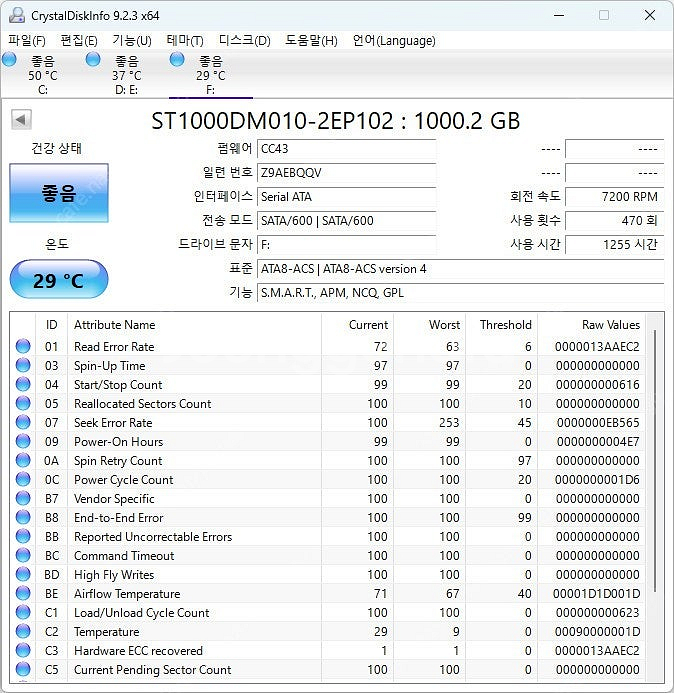The image size is (674, 693).
Task: Click the drive letter field F:
Action: 347,244
